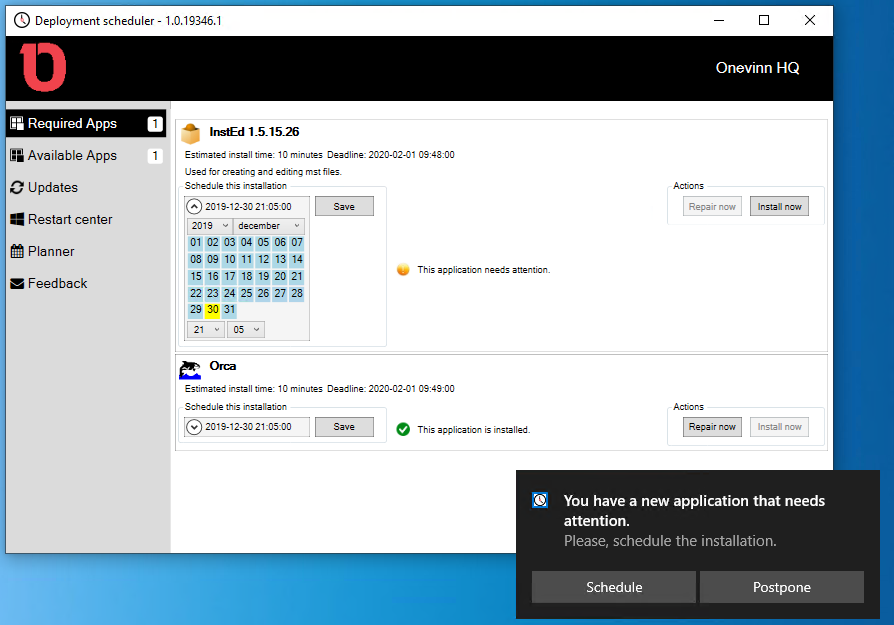Image resolution: width=894 pixels, height=625 pixels.
Task: Click the Restart center Windows icon
Action: pos(17,219)
